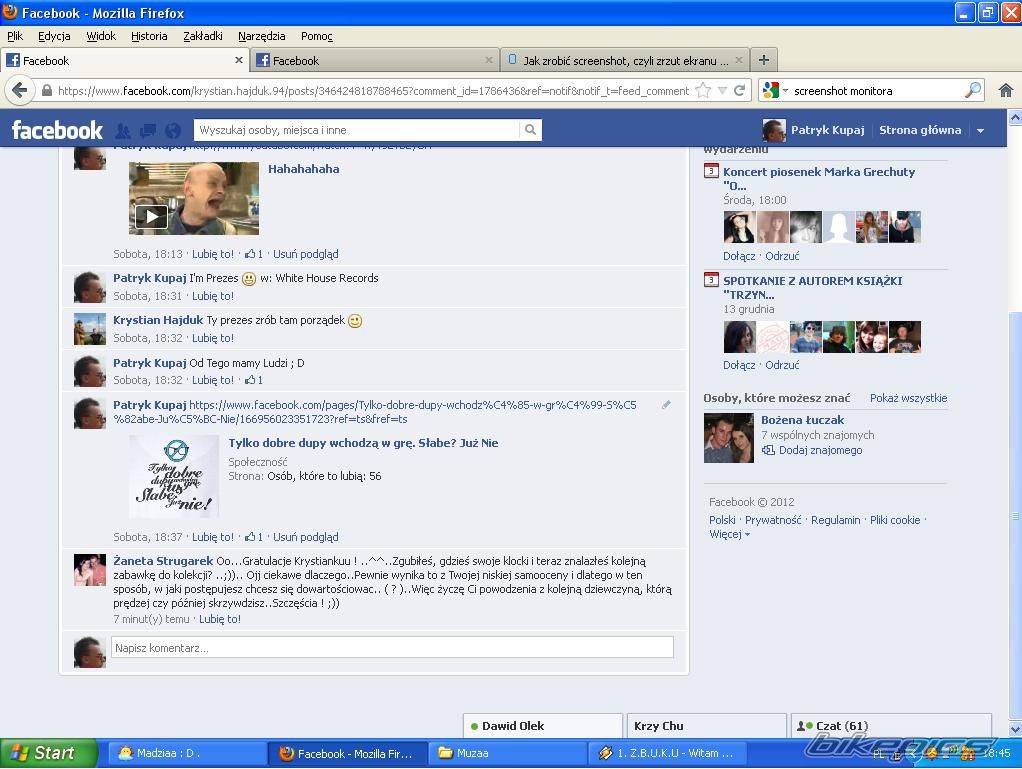Open the Historia menu
Image resolution: width=1022 pixels, height=769 pixels.
149,36
